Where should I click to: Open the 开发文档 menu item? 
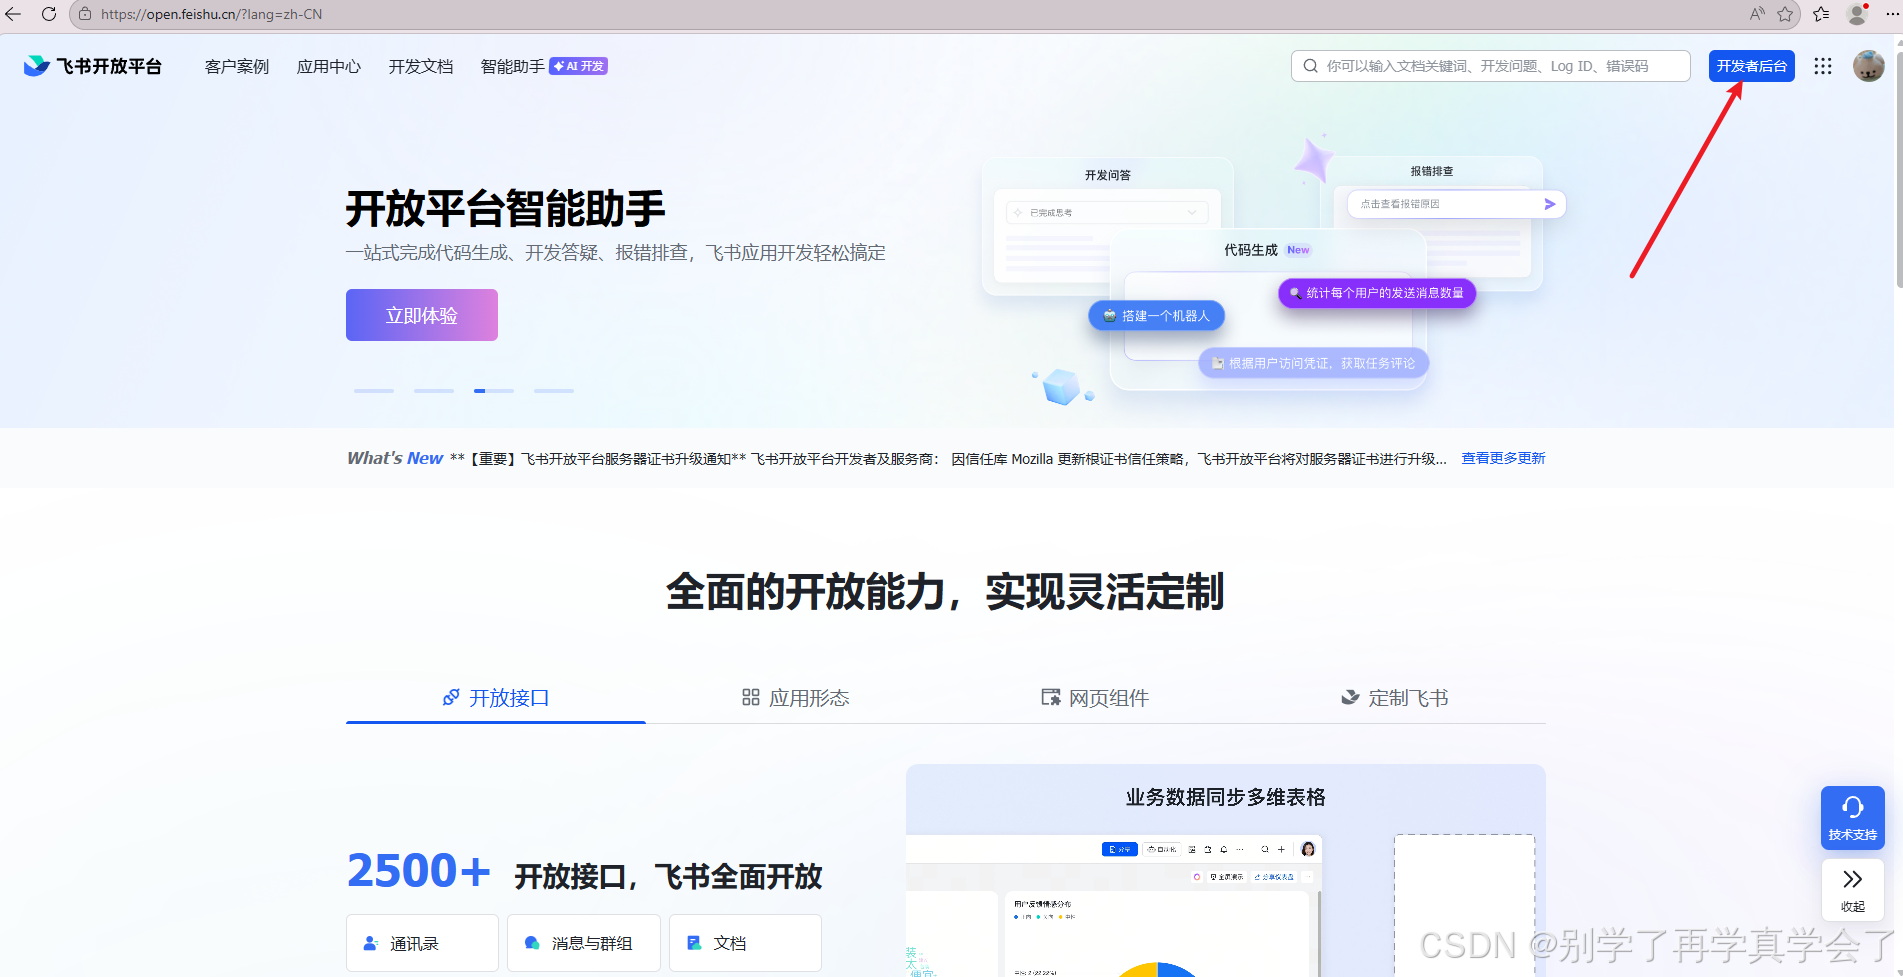(x=420, y=66)
